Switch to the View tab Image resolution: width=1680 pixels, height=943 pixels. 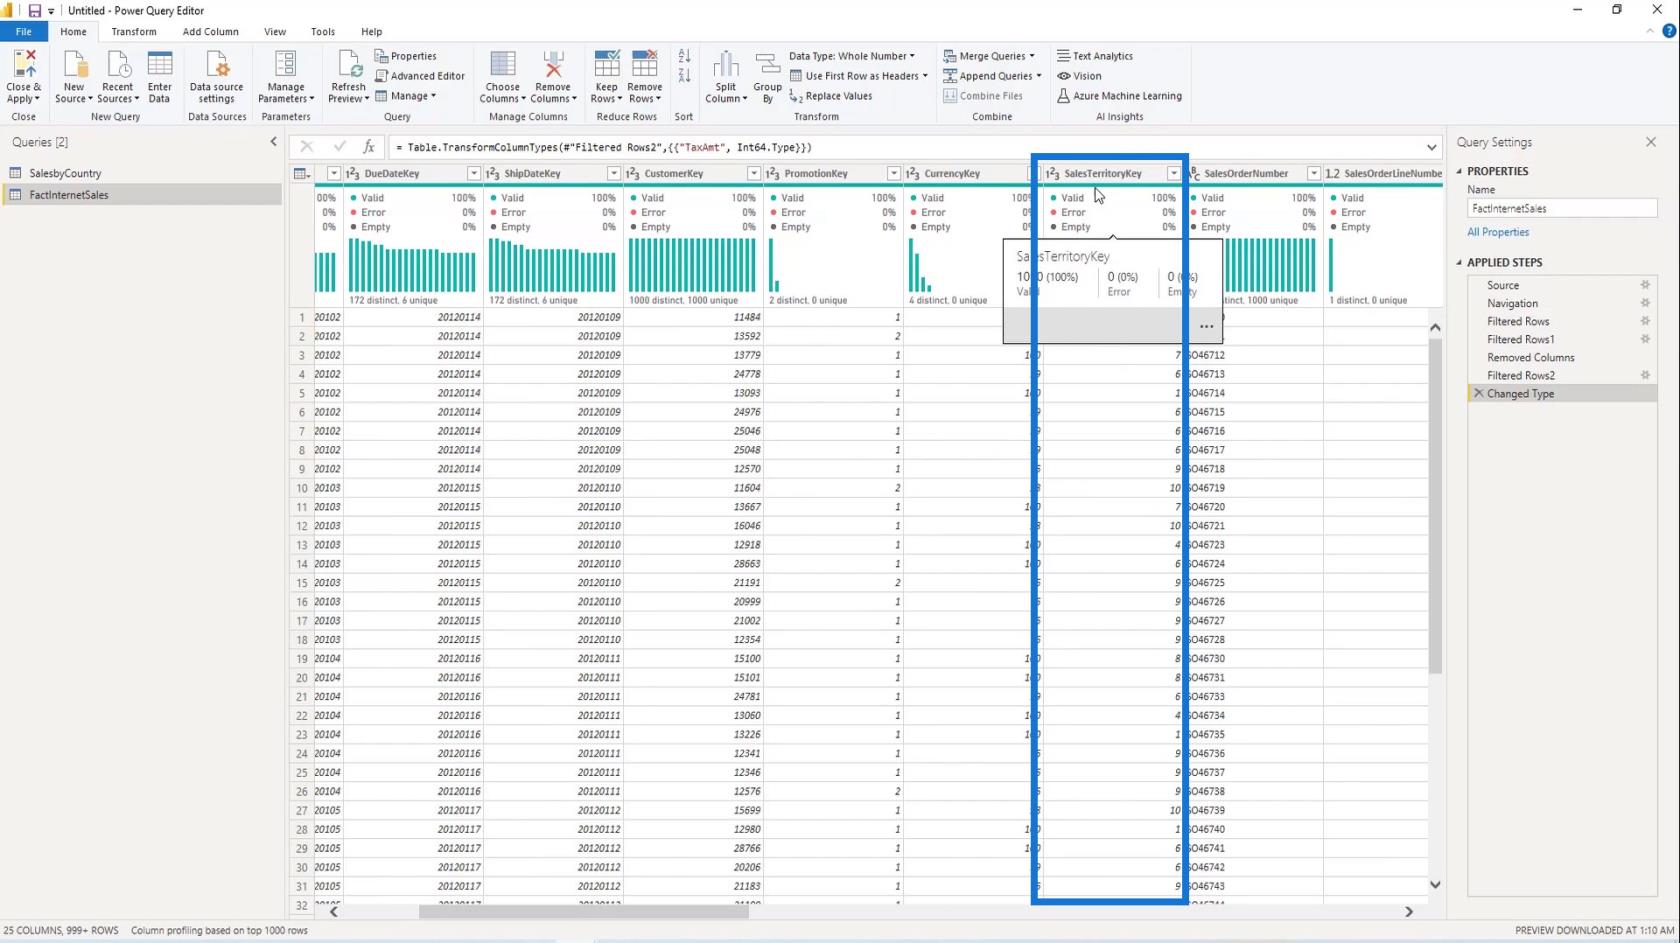(x=275, y=31)
